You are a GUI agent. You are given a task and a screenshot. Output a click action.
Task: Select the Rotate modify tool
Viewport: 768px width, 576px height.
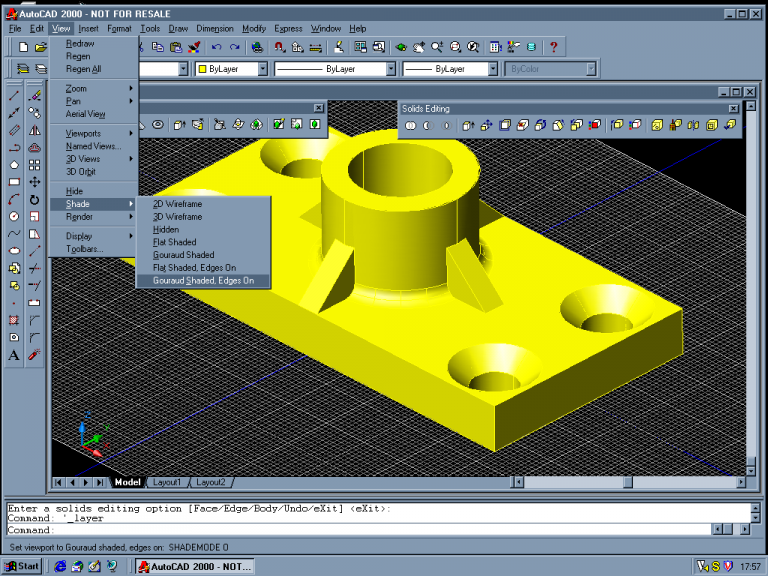point(35,199)
